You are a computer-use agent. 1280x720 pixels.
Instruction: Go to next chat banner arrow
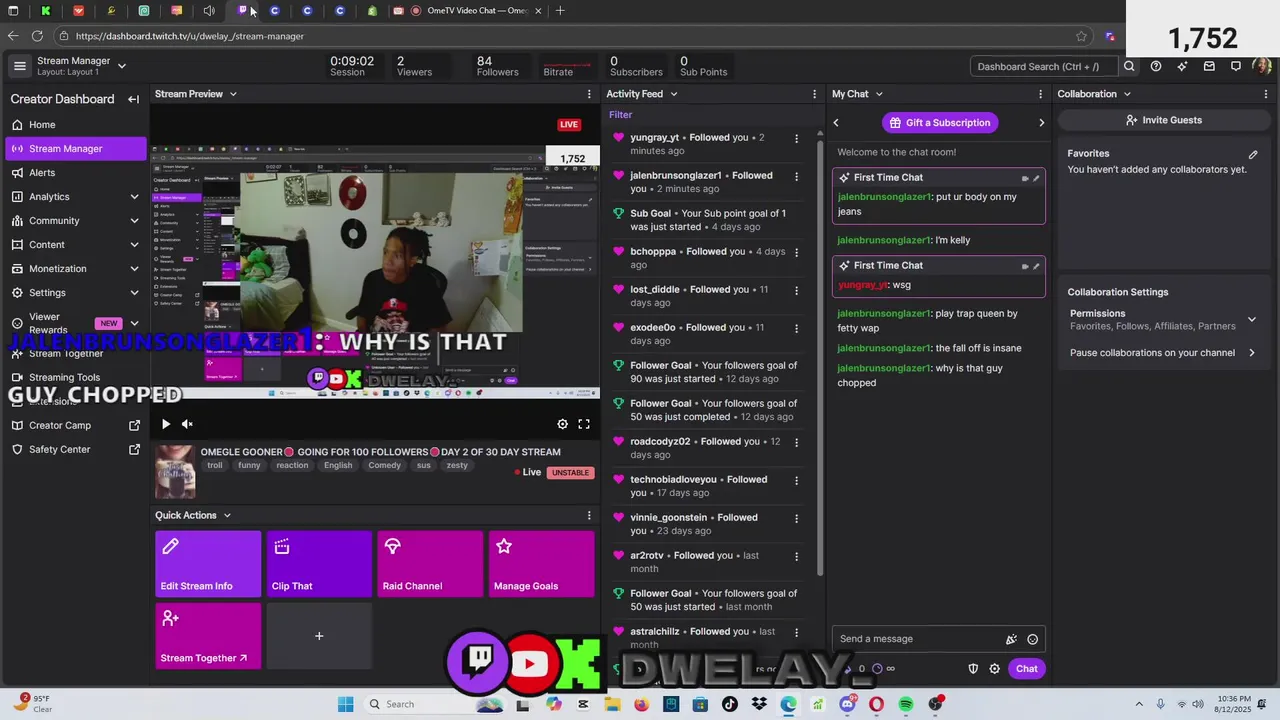(x=1041, y=123)
